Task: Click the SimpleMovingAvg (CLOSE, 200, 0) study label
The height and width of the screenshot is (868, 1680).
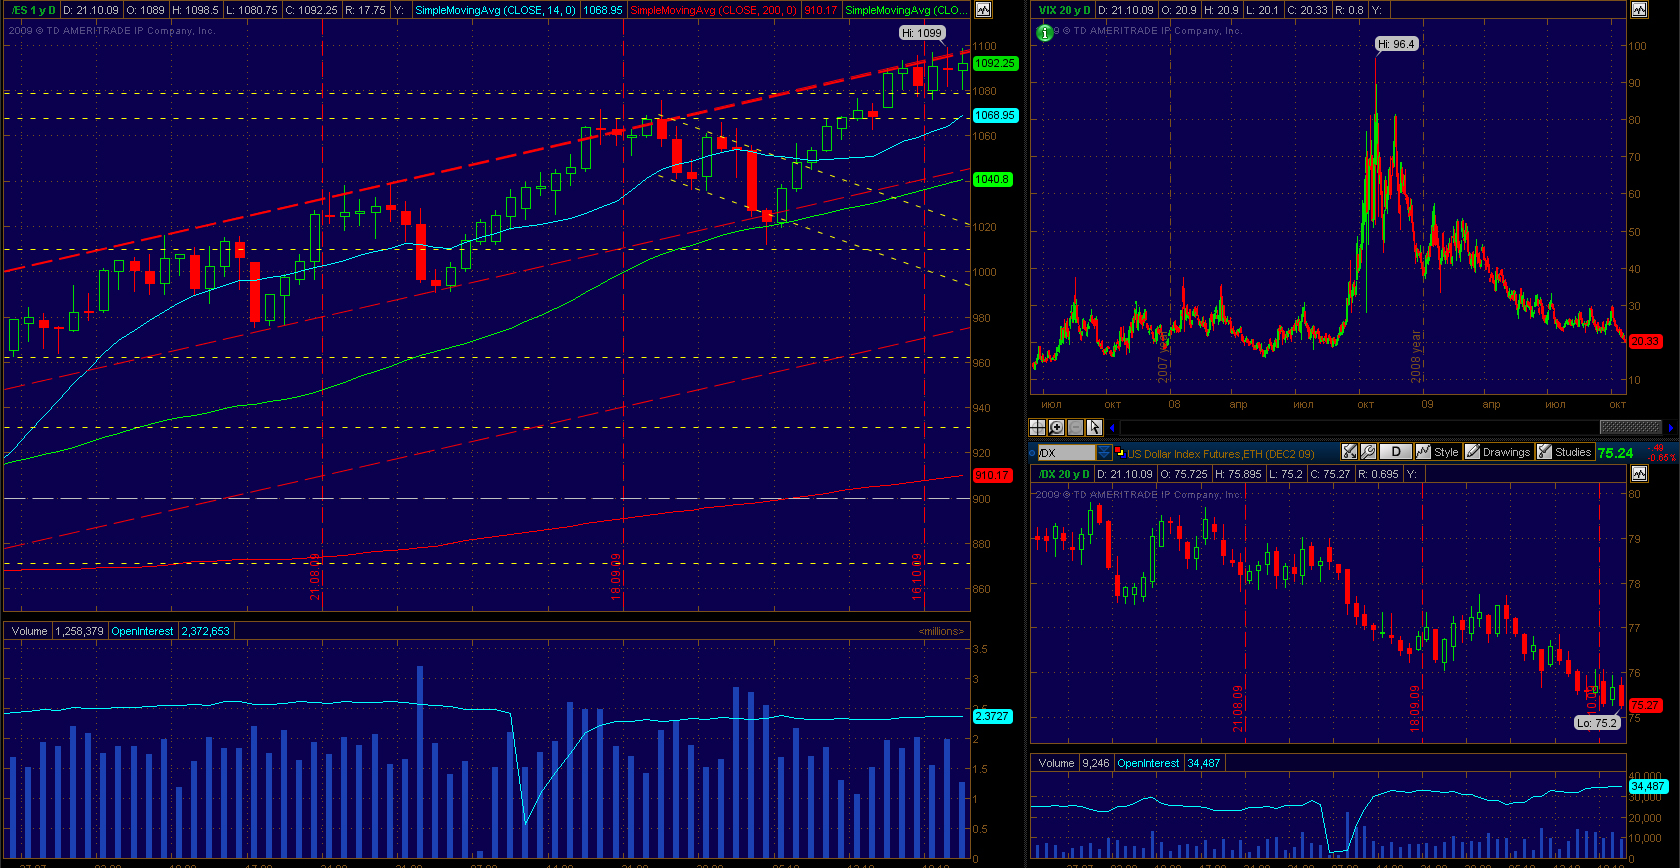Action: click(x=714, y=10)
